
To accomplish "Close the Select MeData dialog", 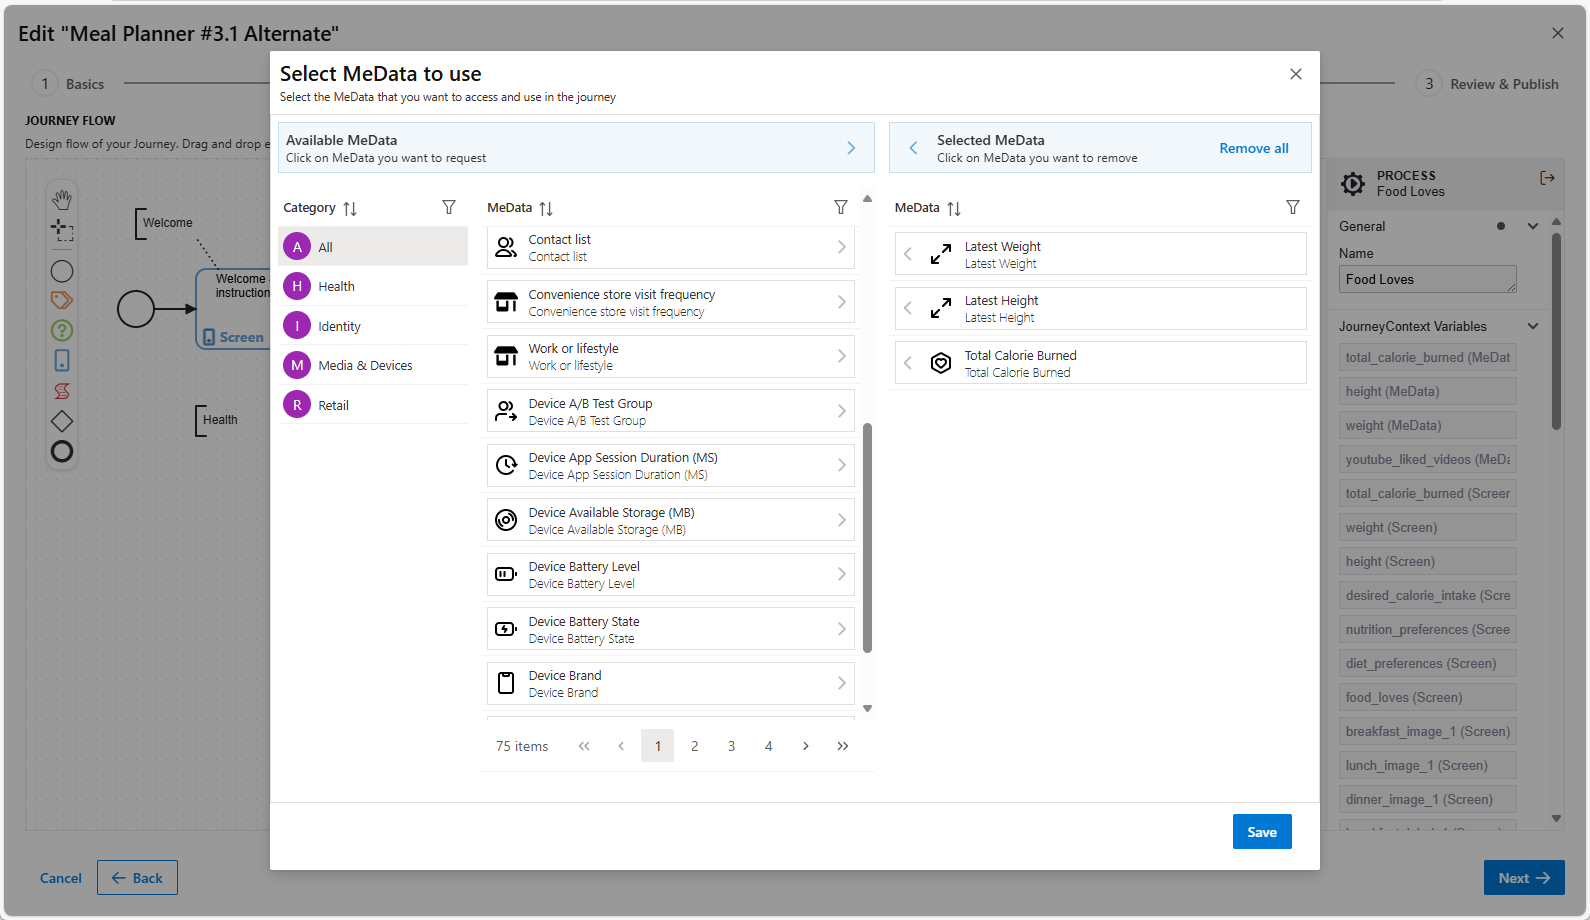I will (1296, 74).
